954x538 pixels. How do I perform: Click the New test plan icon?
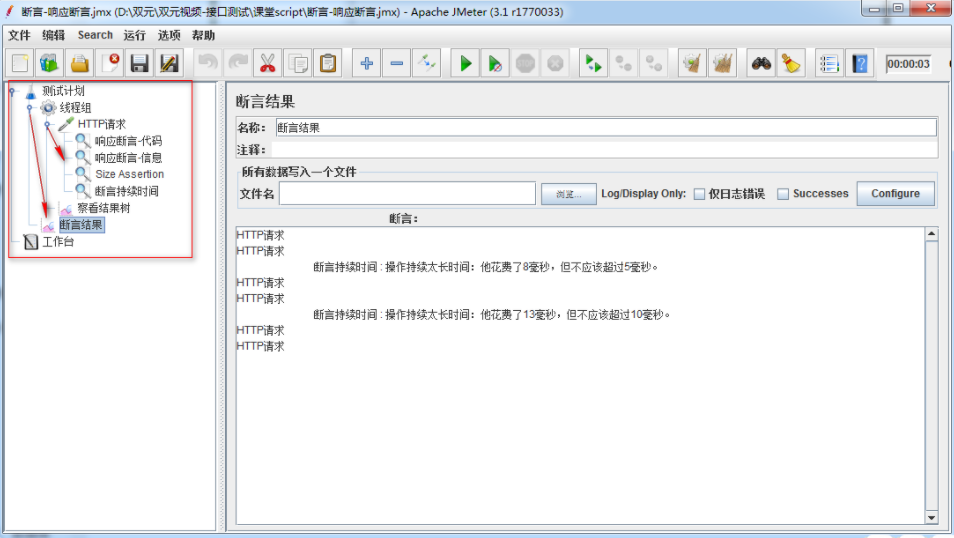click(19, 63)
